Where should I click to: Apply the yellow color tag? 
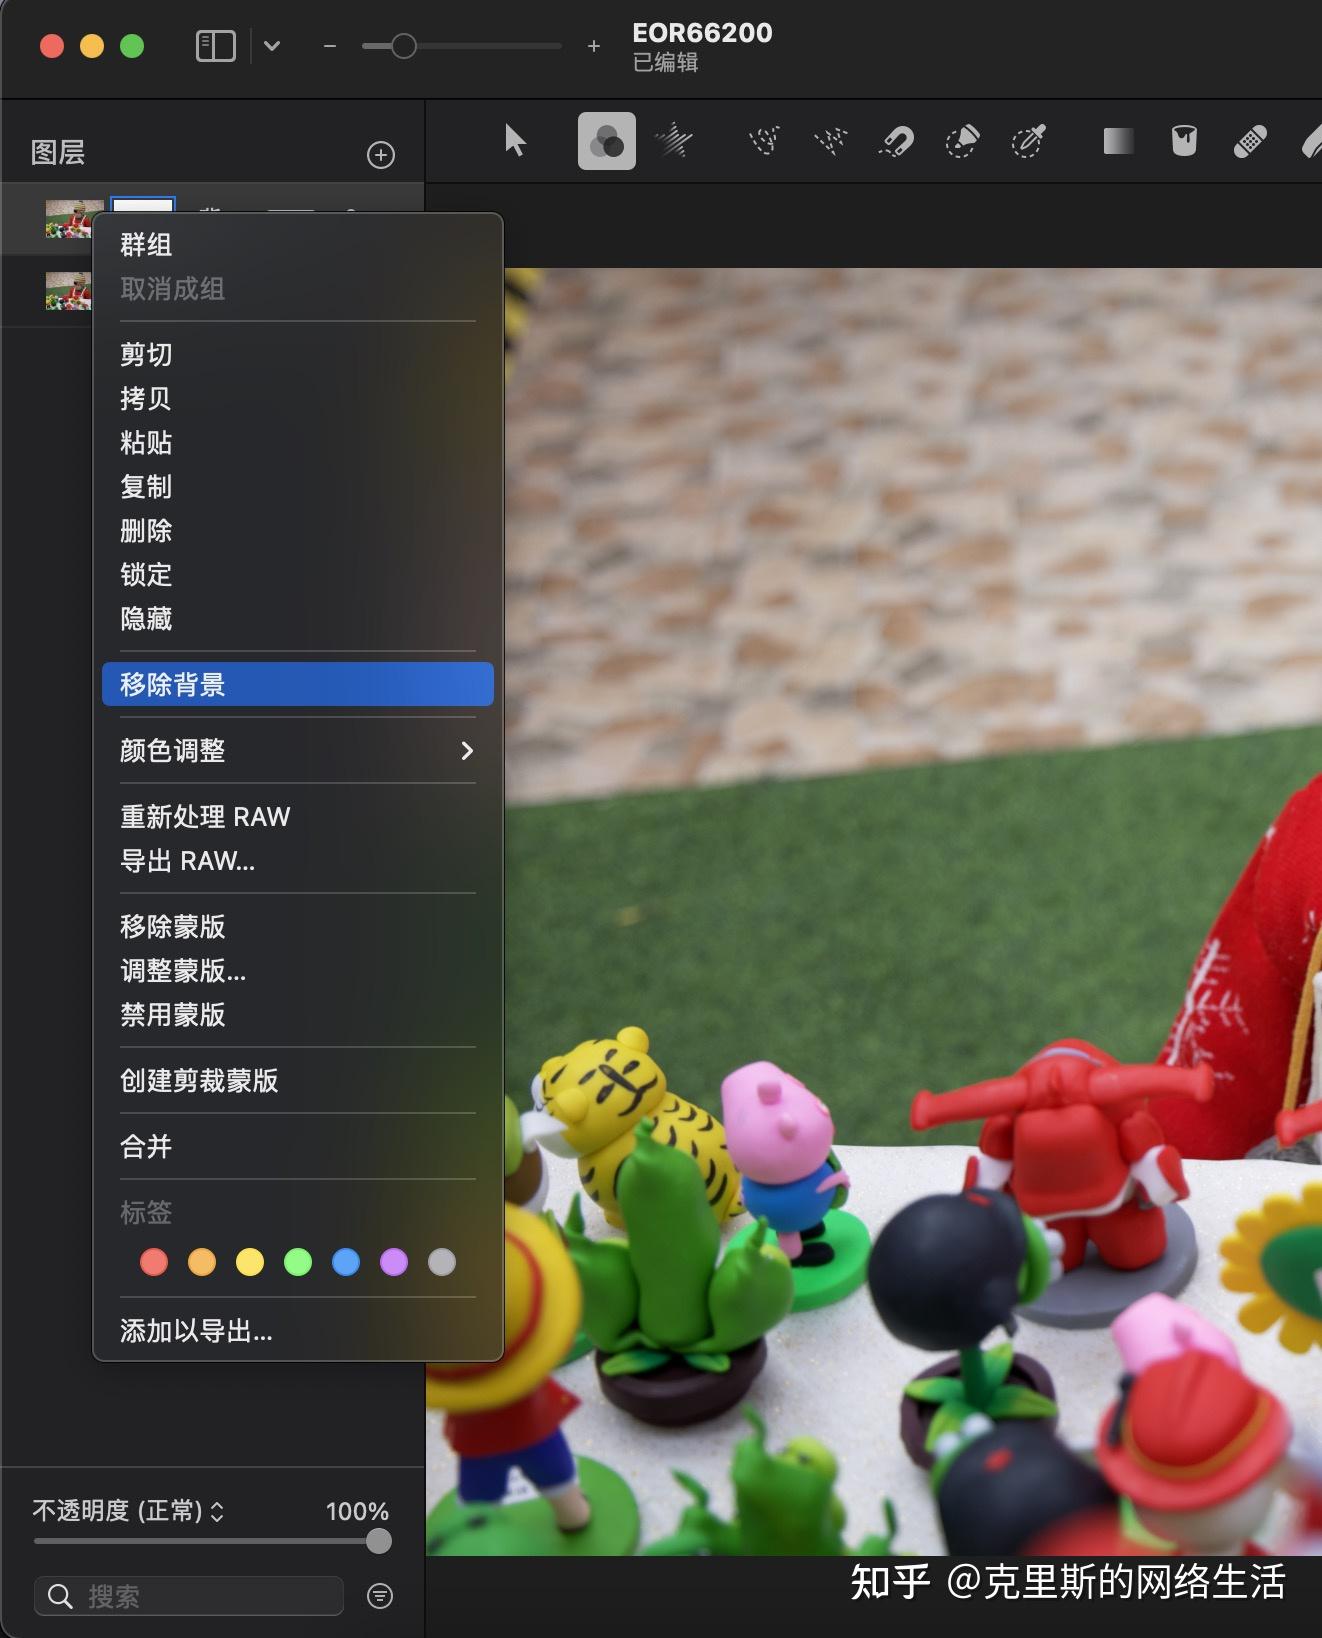[250, 1262]
